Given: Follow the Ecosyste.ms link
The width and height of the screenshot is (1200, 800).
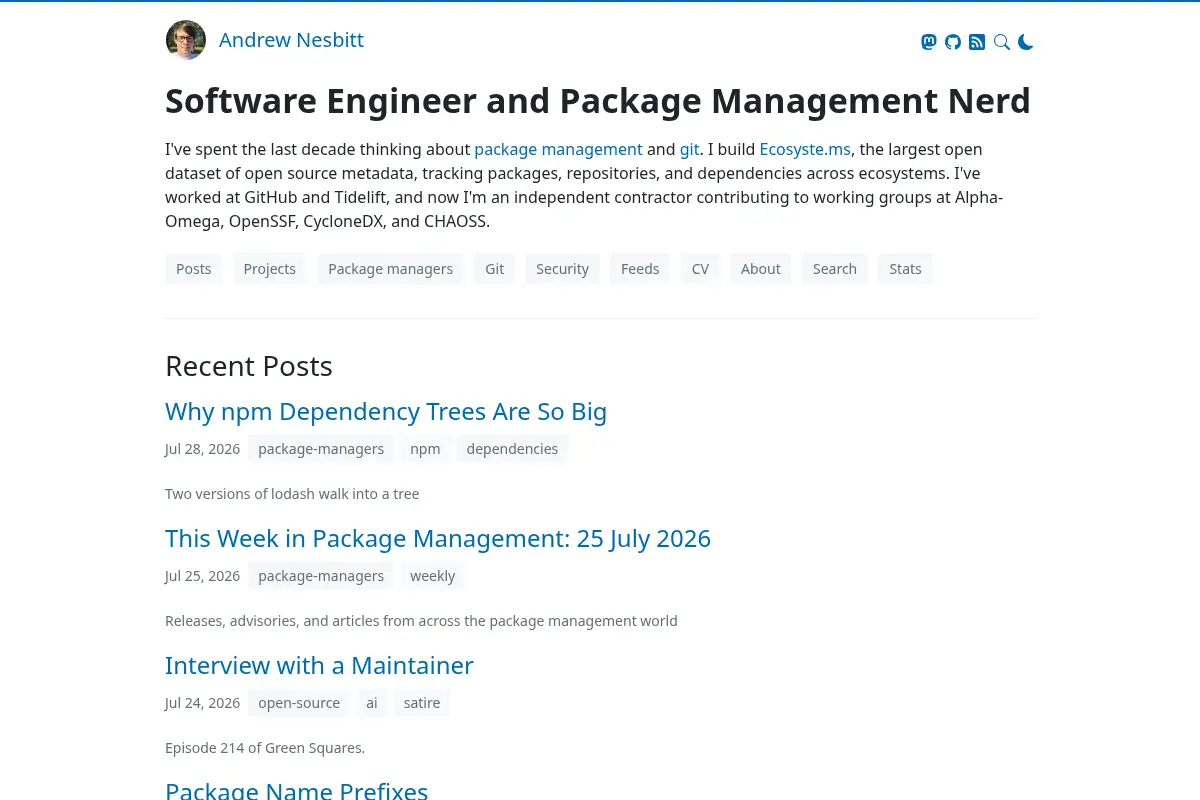Looking at the screenshot, I should pyautogui.click(x=805, y=149).
